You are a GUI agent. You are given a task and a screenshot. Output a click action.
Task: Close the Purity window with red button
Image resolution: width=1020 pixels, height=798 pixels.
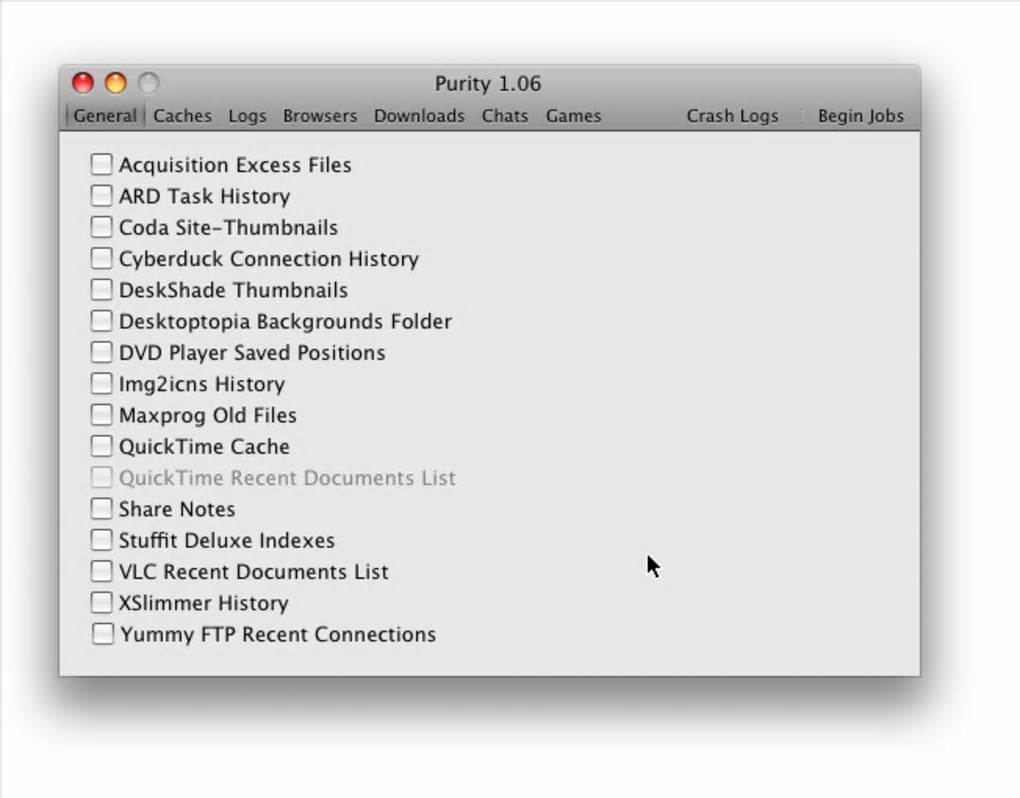[x=83, y=83]
